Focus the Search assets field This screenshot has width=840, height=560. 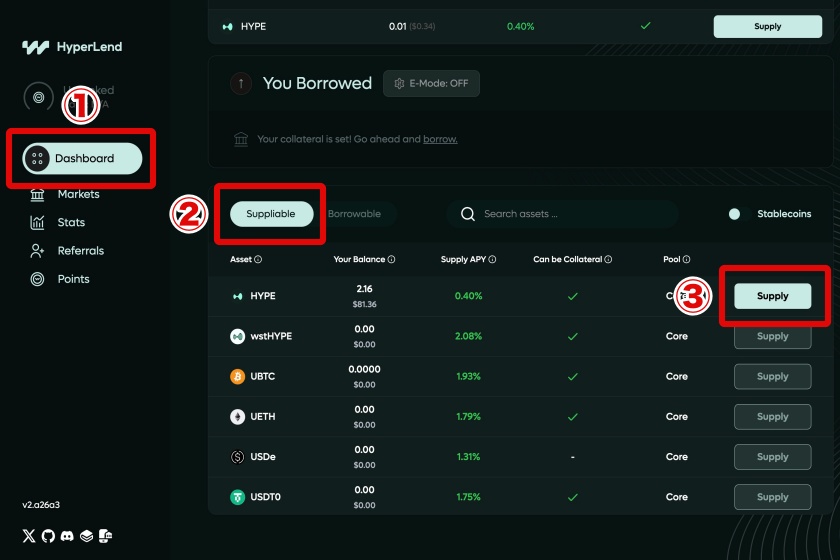point(562,214)
